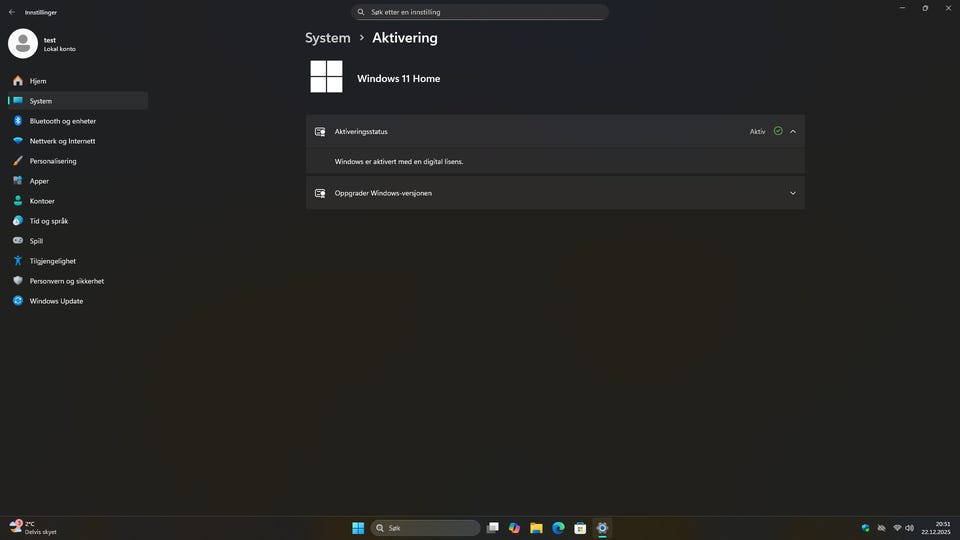This screenshot has height=540, width=960.
Task: Open the test user profile avatar
Action: [x=23, y=43]
